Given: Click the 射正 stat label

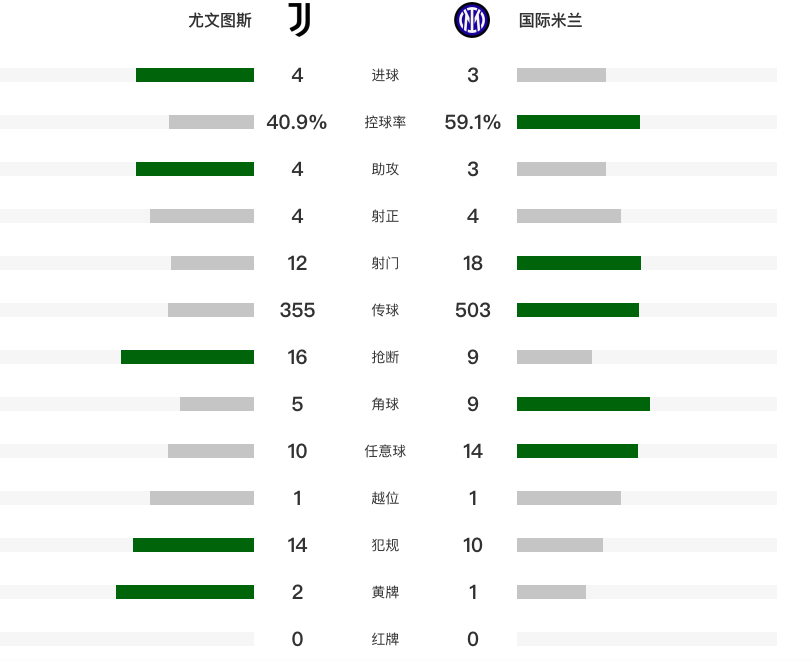Looking at the screenshot, I should (385, 216).
